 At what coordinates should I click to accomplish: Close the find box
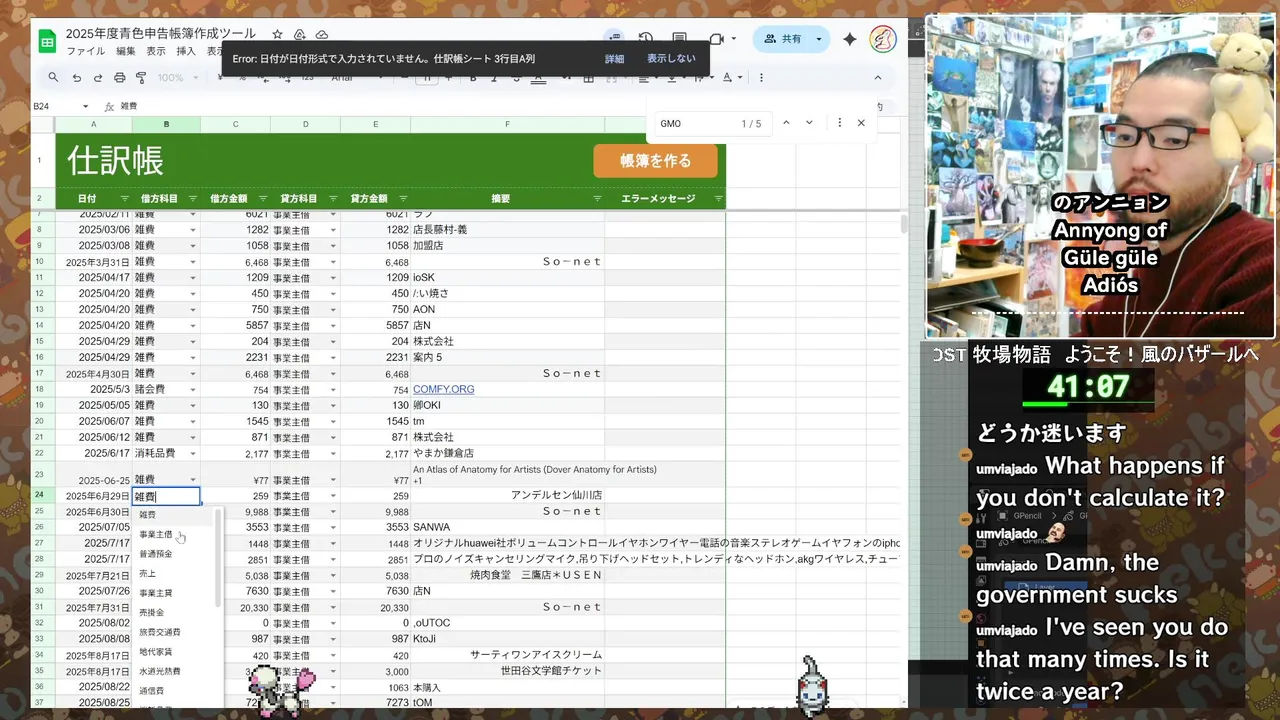[x=861, y=123]
